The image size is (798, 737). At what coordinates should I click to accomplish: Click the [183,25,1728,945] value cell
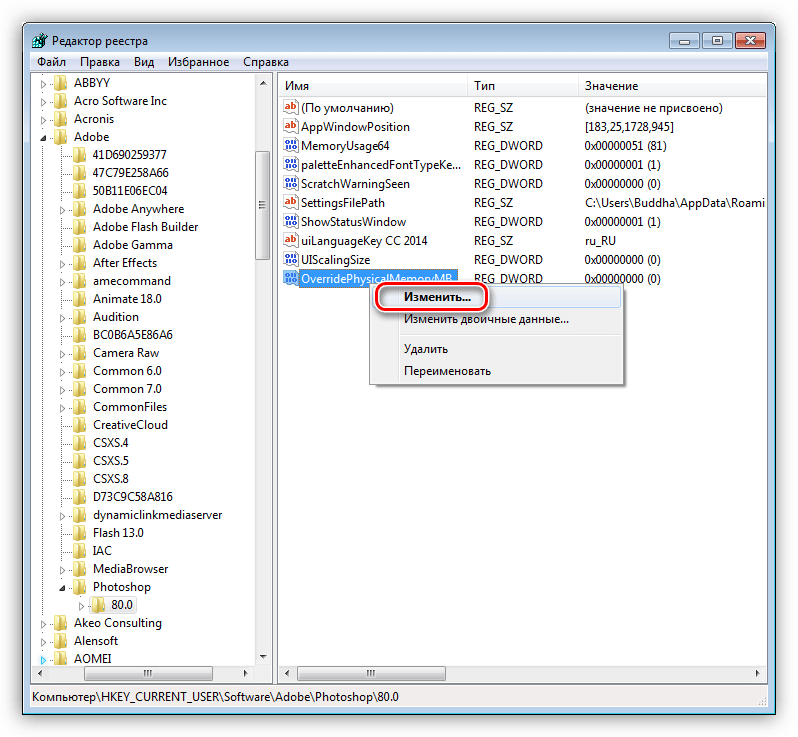(629, 127)
